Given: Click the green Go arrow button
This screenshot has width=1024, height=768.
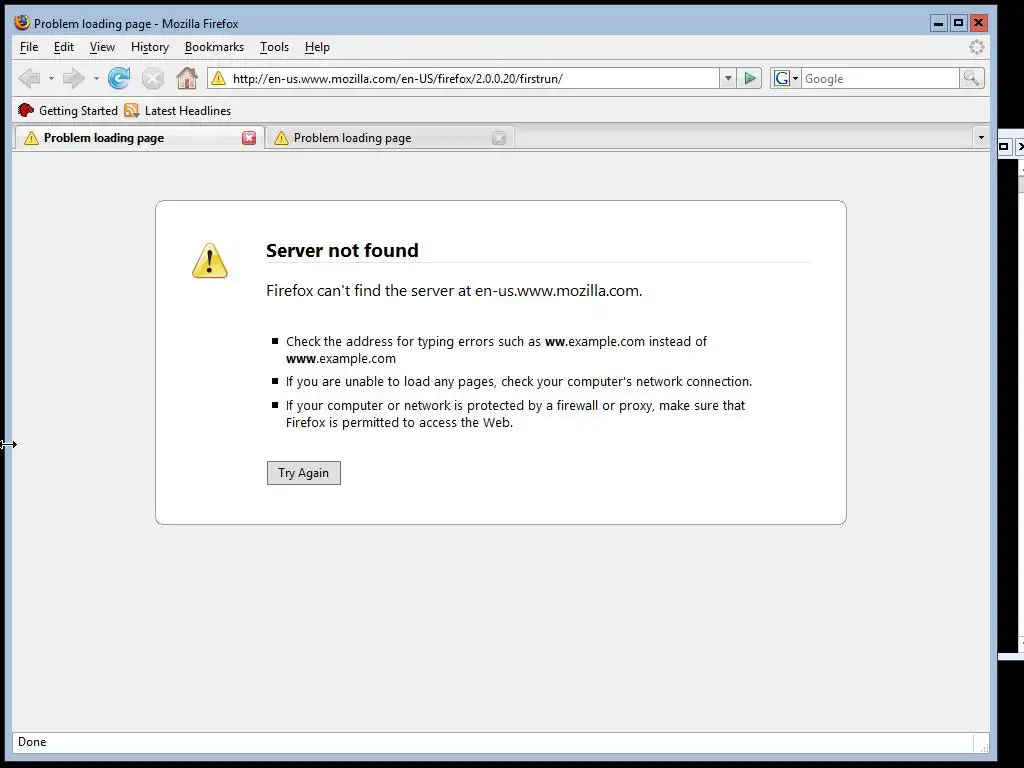Looking at the screenshot, I should pos(750,78).
